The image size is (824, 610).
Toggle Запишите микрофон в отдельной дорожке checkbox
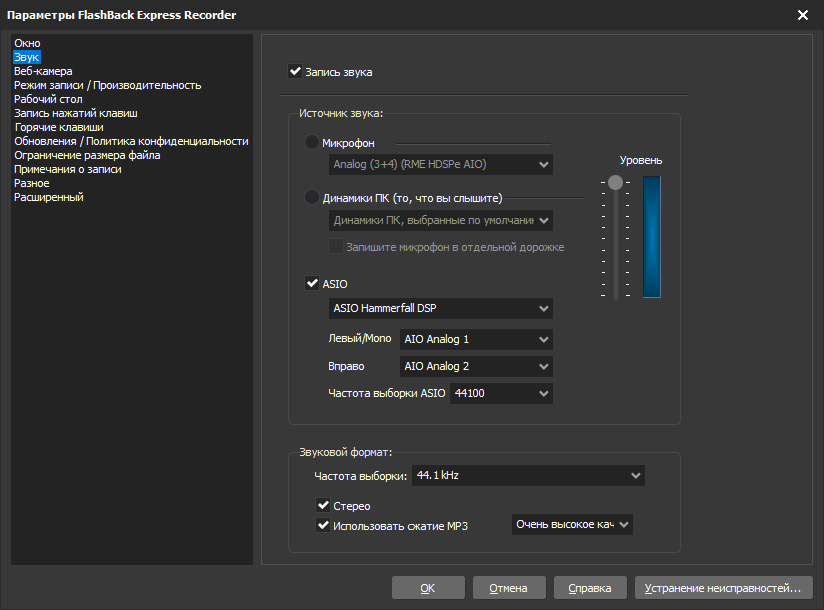(x=336, y=246)
